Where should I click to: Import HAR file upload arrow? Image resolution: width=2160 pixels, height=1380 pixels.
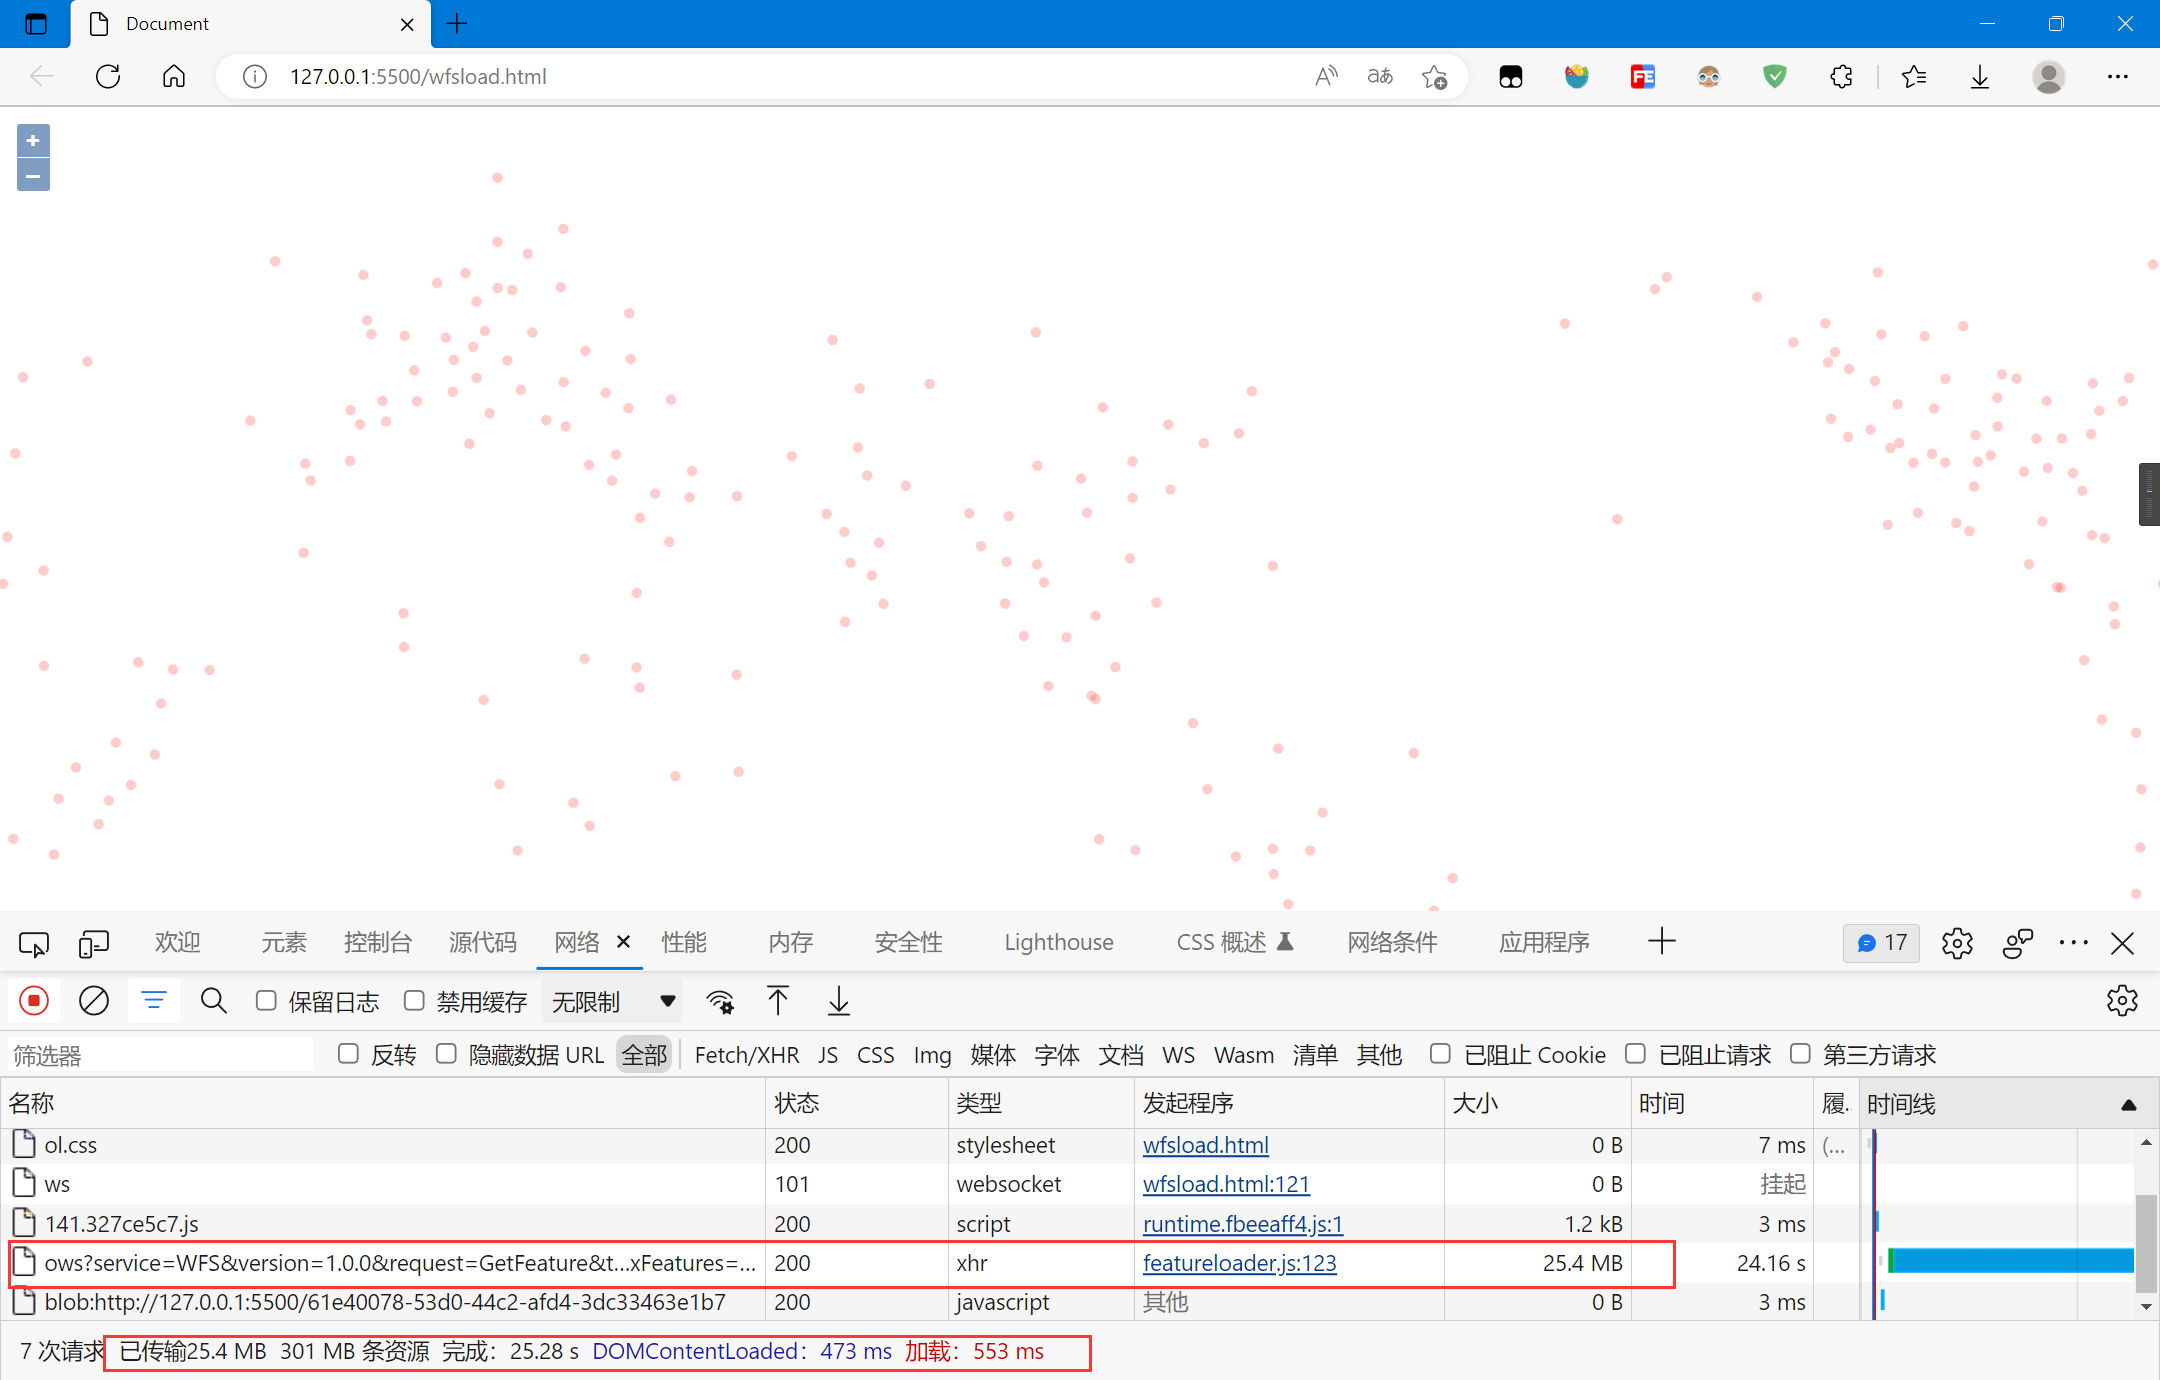(x=778, y=1001)
